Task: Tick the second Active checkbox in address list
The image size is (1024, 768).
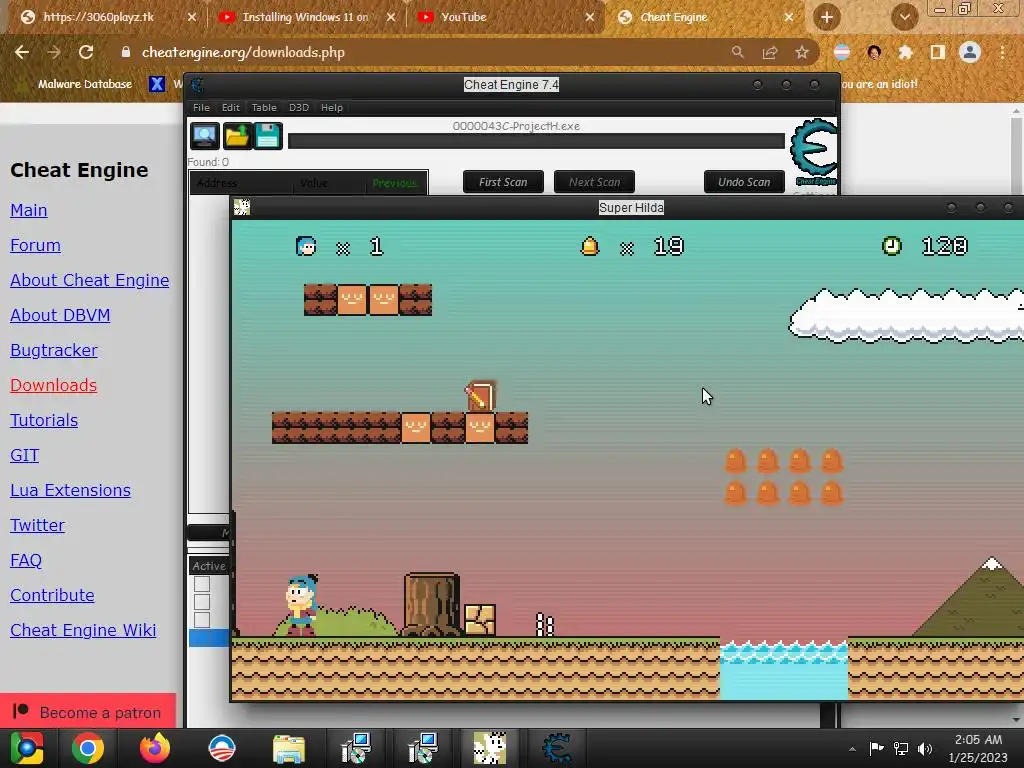Action: pyautogui.click(x=202, y=601)
